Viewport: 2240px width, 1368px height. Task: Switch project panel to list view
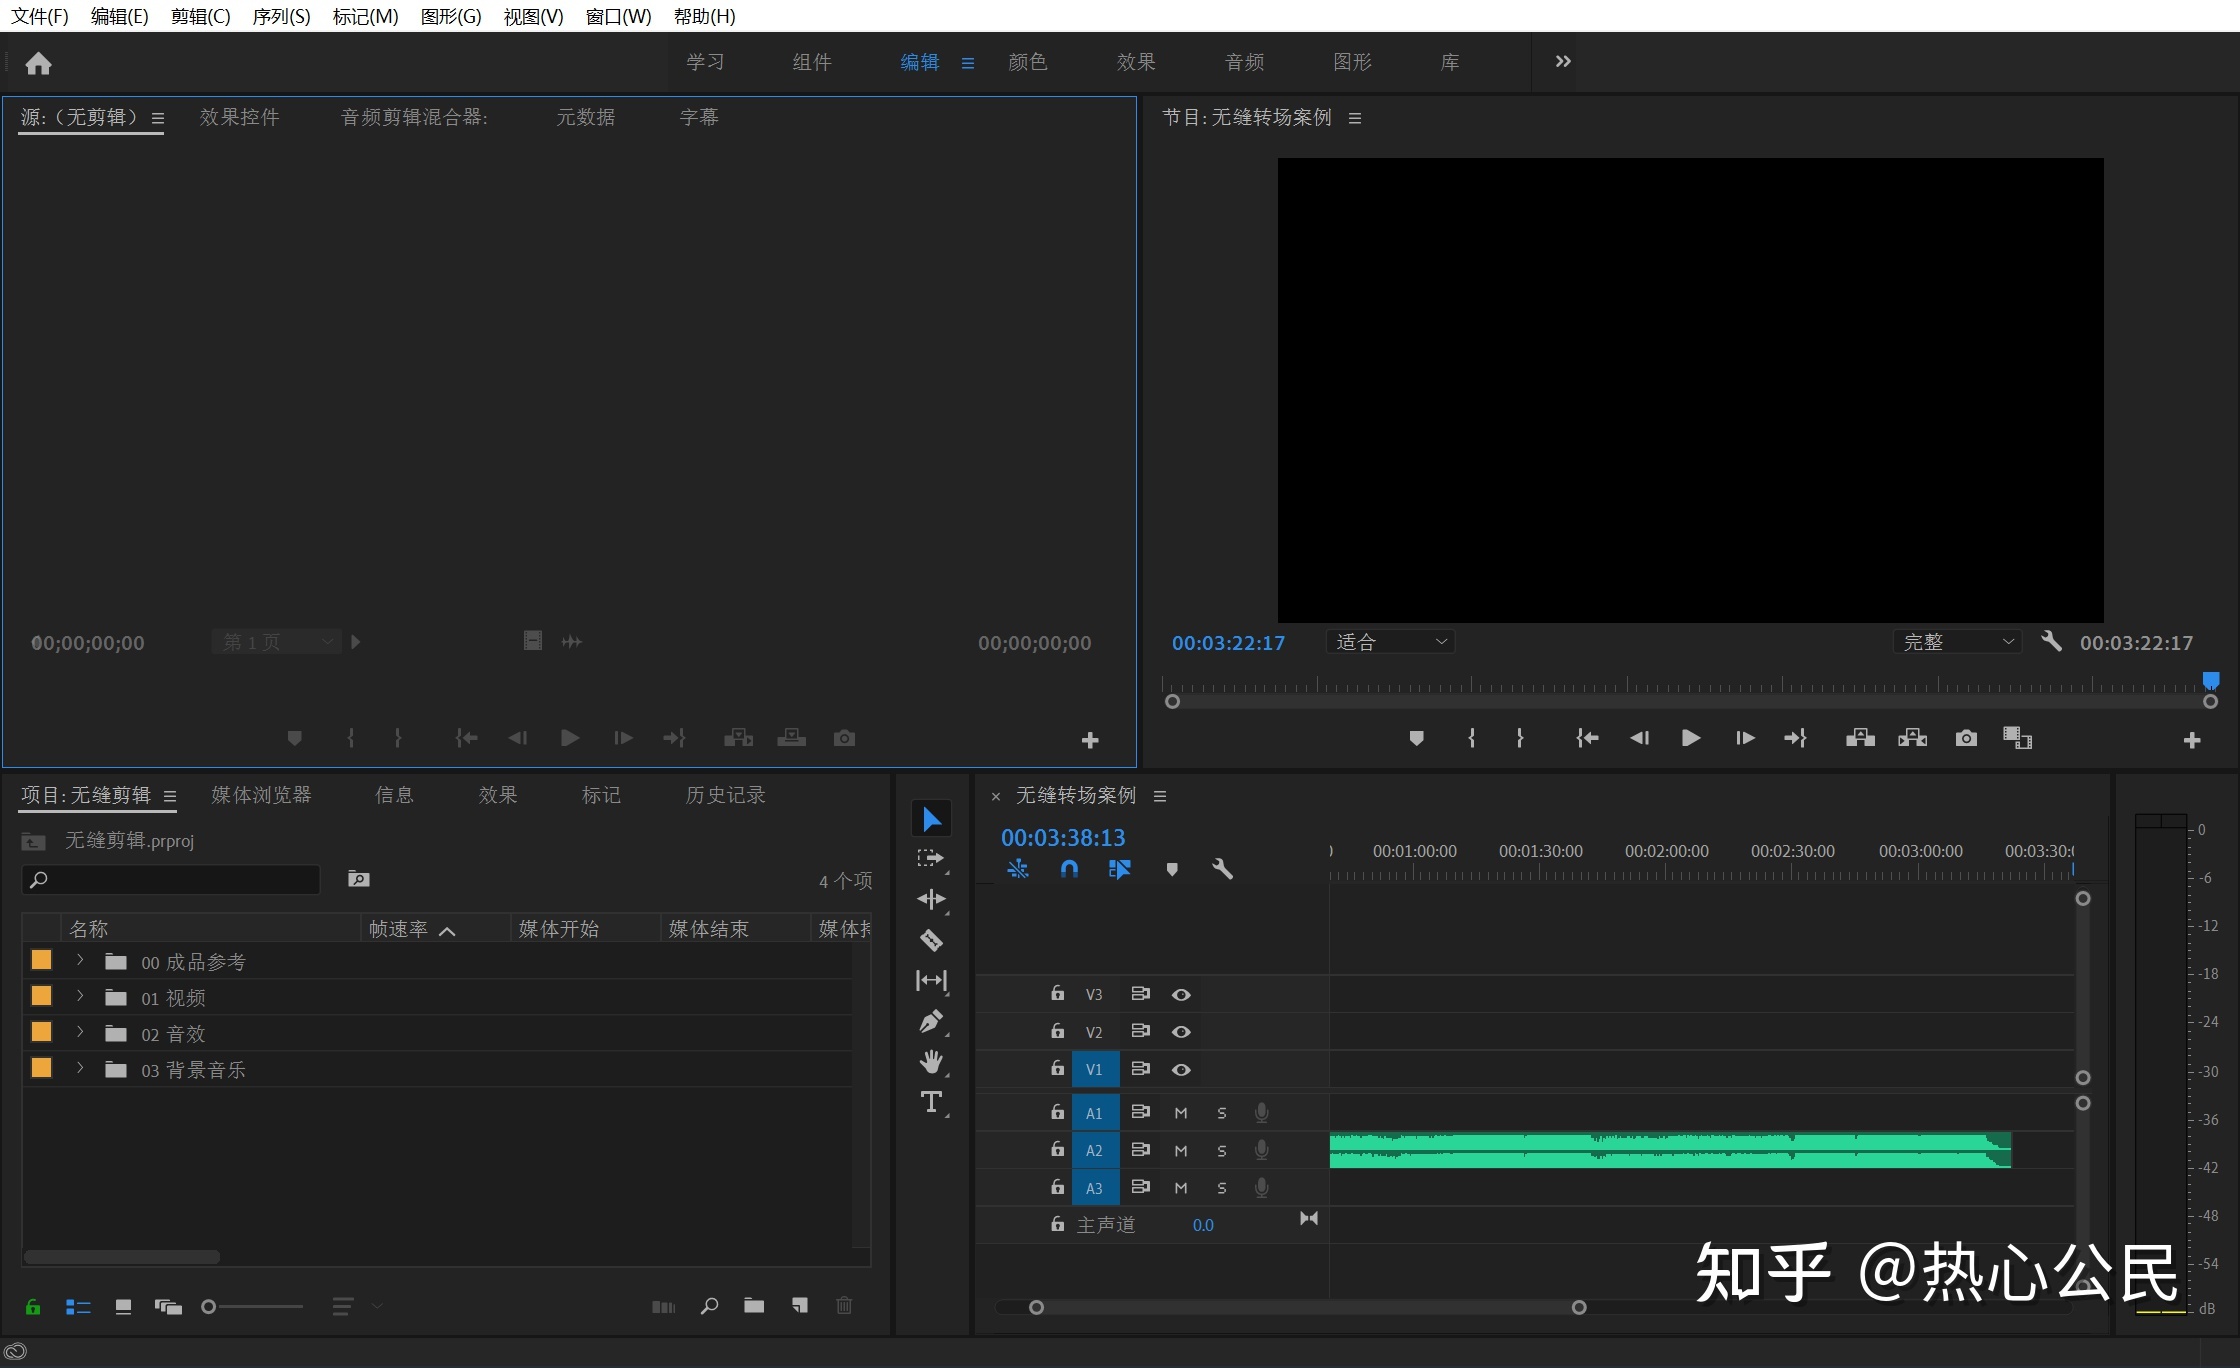(78, 1306)
